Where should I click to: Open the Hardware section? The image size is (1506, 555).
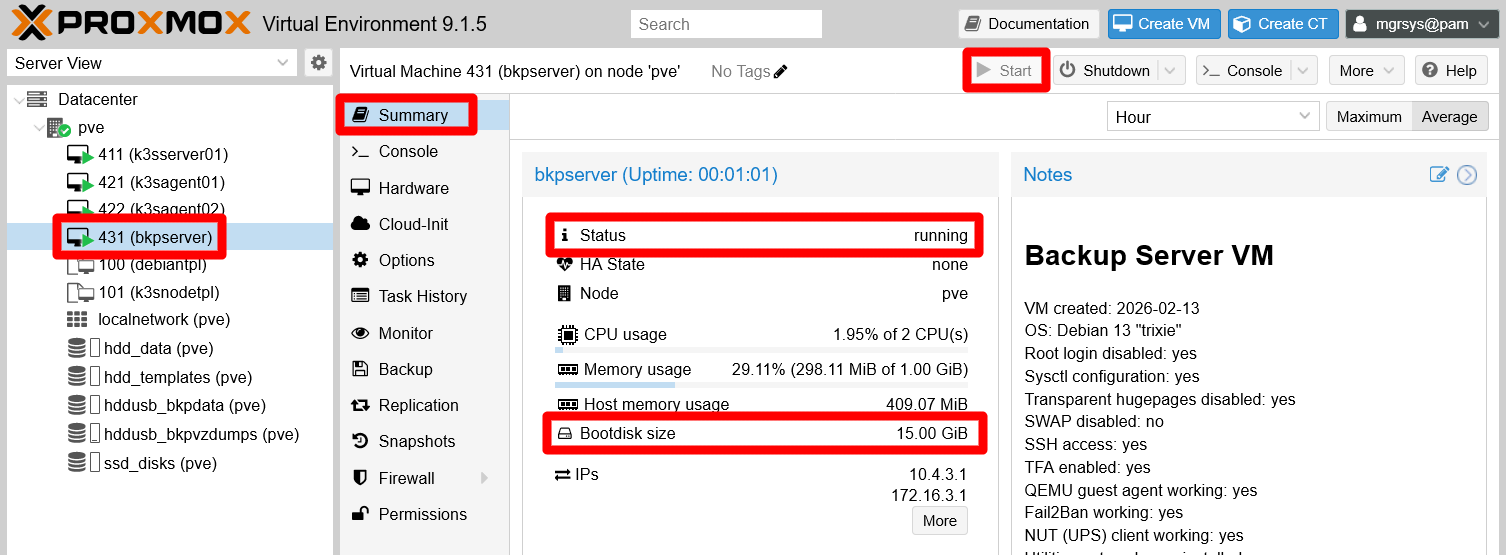click(x=424, y=188)
